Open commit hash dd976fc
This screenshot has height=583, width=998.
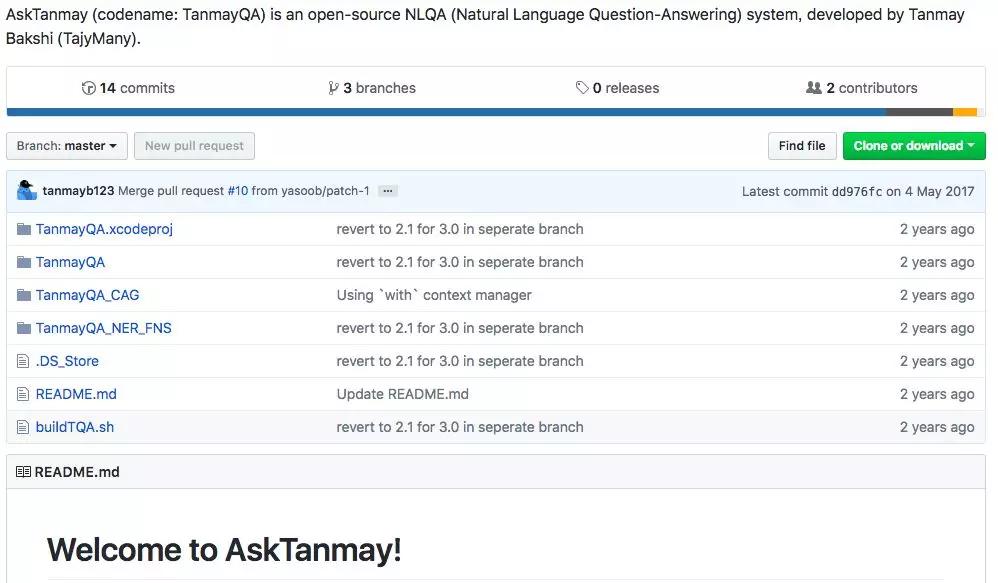[x=857, y=191]
